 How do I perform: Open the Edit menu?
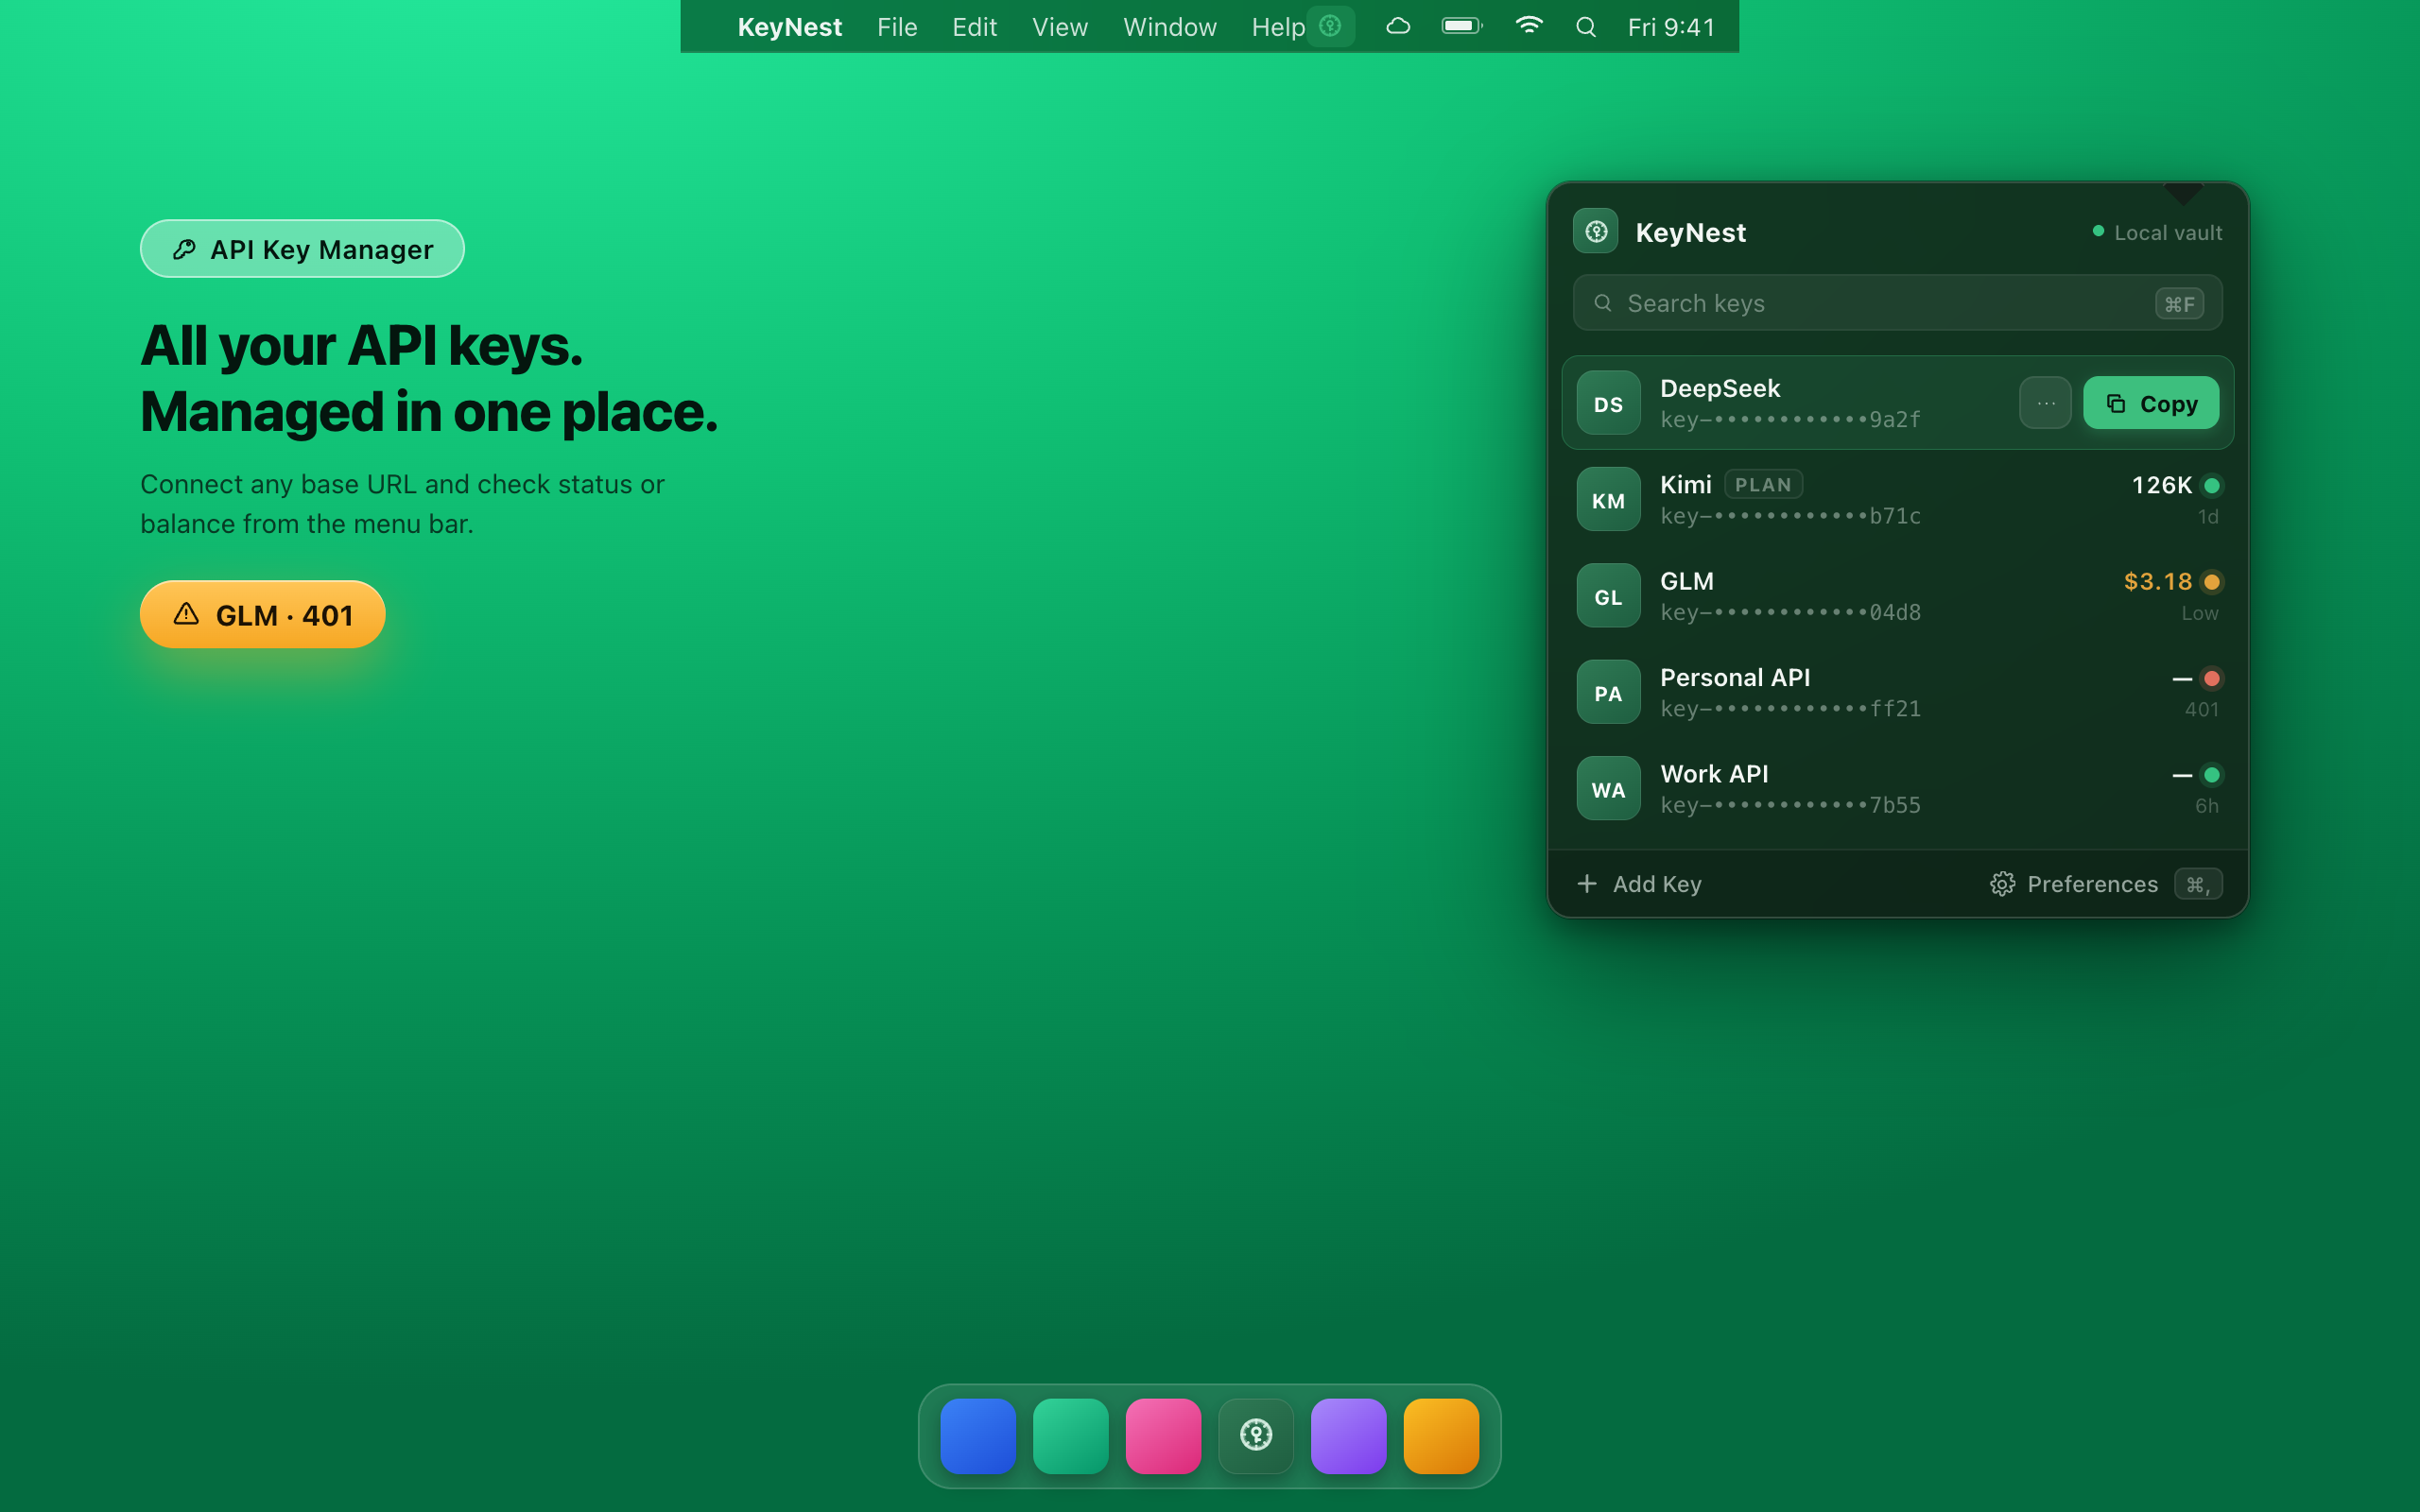pyautogui.click(x=974, y=27)
